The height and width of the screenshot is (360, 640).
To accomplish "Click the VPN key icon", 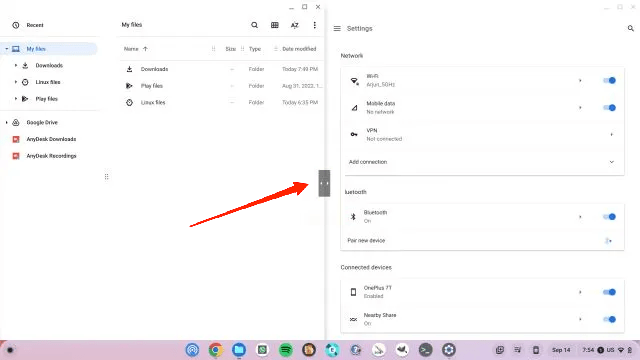I will click(354, 135).
